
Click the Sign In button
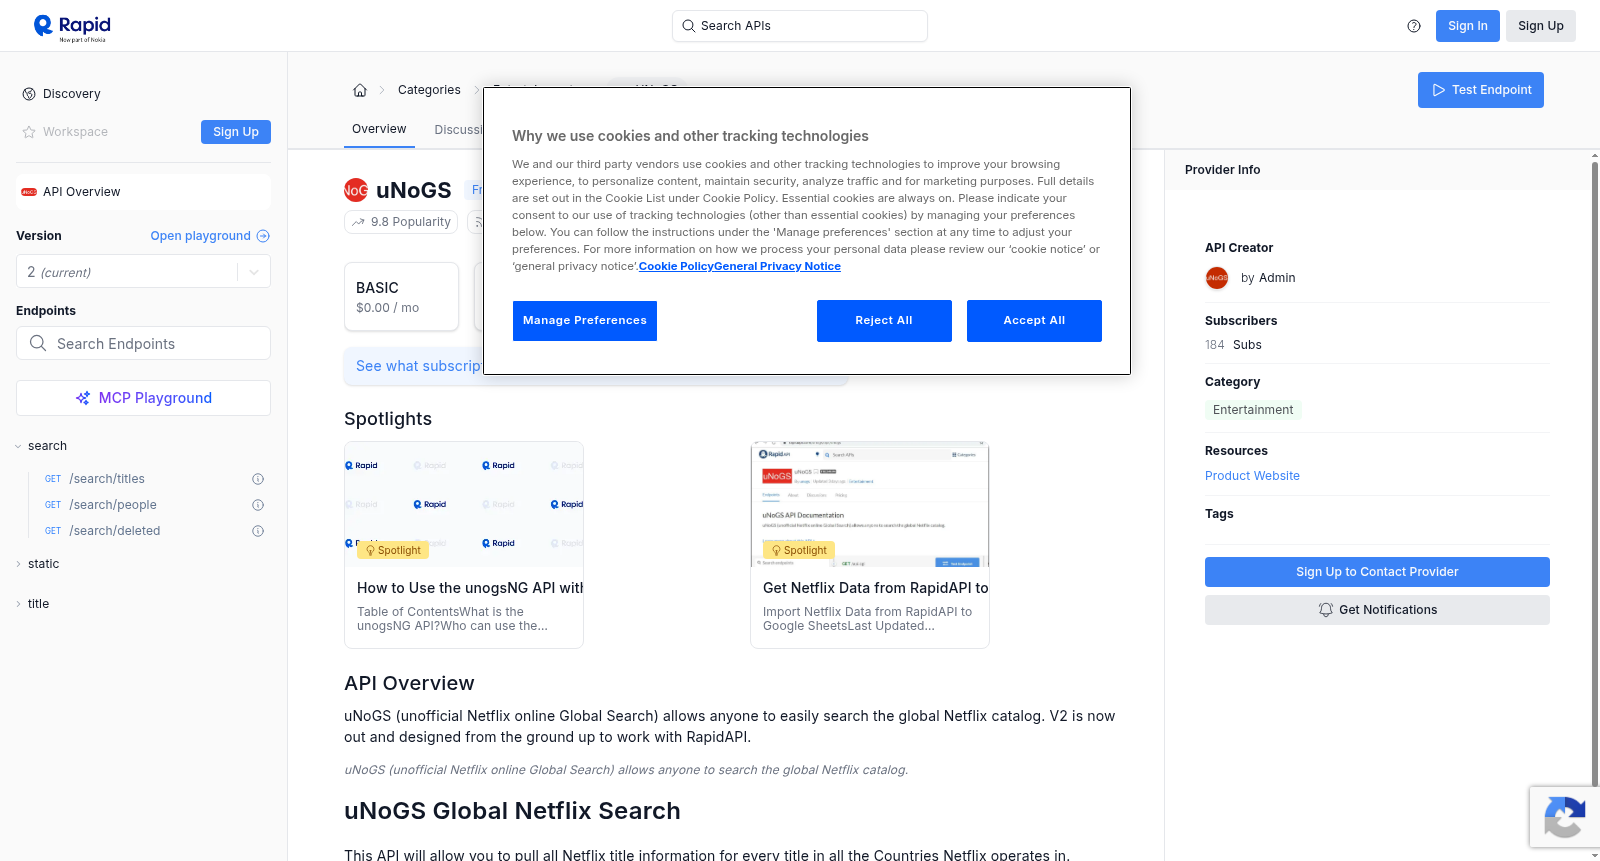pyautogui.click(x=1468, y=26)
